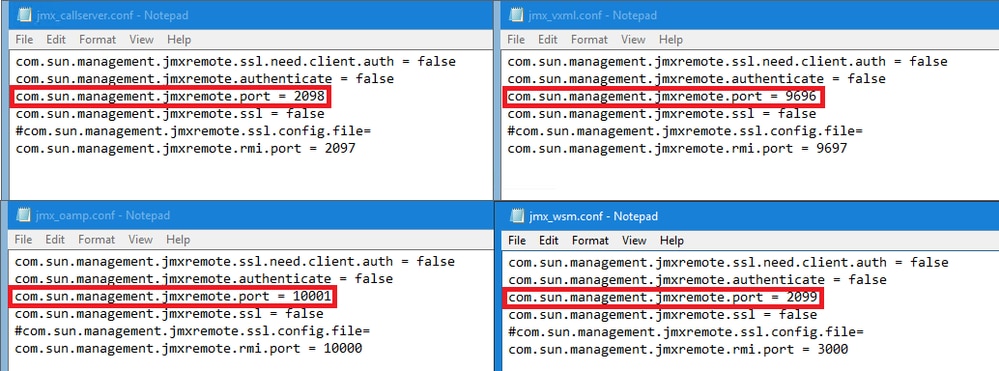Place cursor on port = 9696 line

pos(663,97)
